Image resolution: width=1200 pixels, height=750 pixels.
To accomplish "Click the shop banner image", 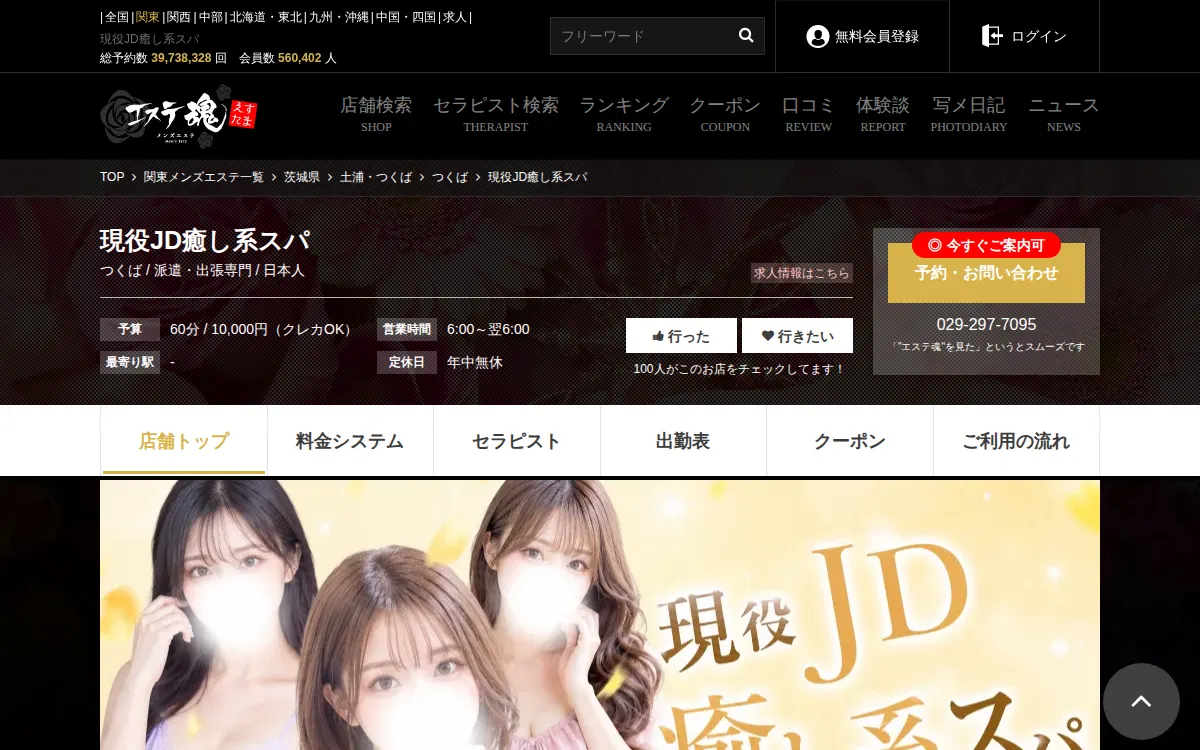I will click(600, 615).
